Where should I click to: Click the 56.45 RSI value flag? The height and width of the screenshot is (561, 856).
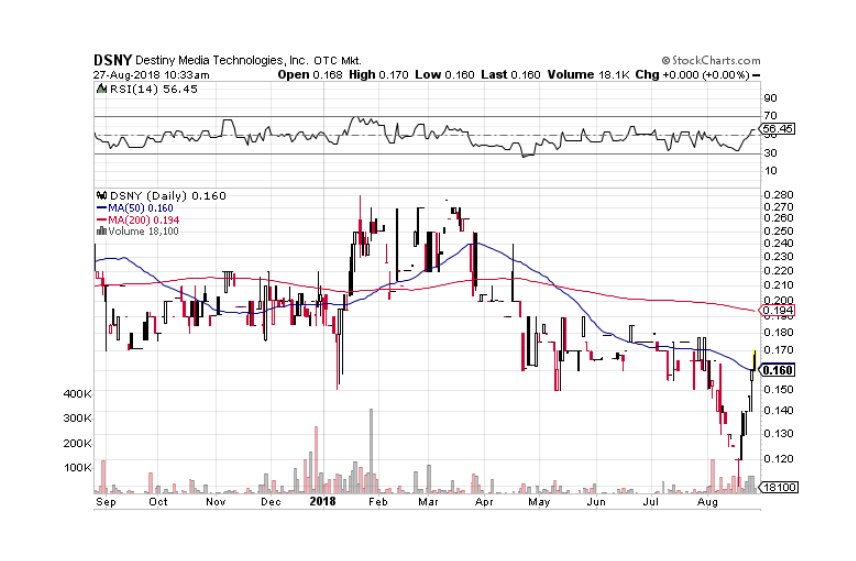[x=777, y=129]
